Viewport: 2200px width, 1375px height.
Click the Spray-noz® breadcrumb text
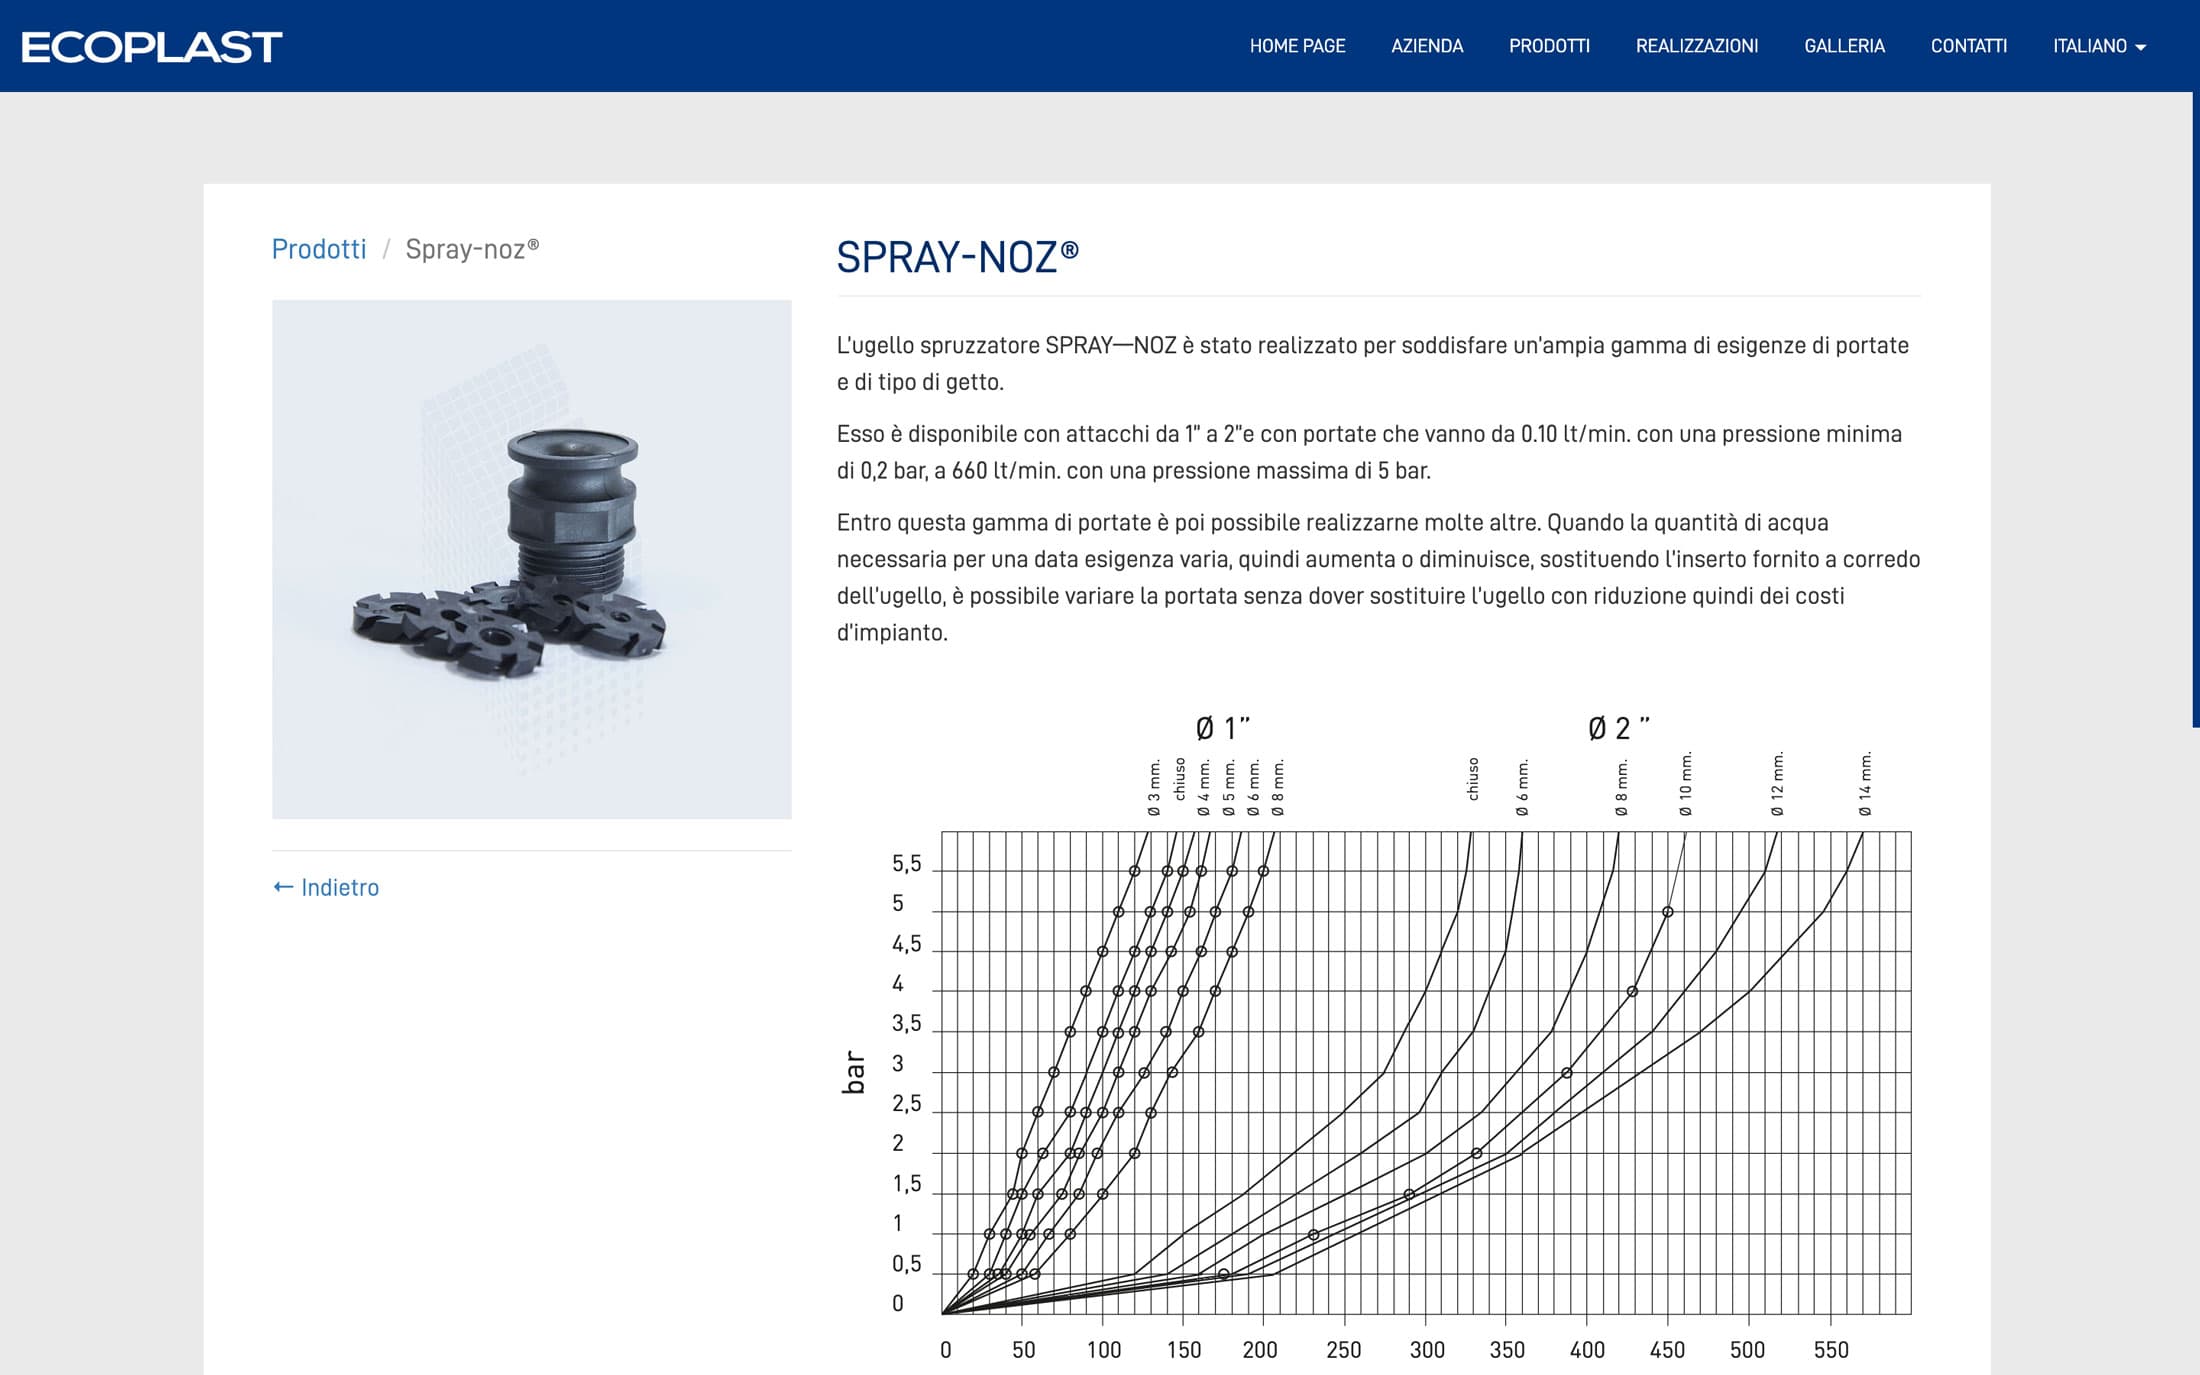472,249
